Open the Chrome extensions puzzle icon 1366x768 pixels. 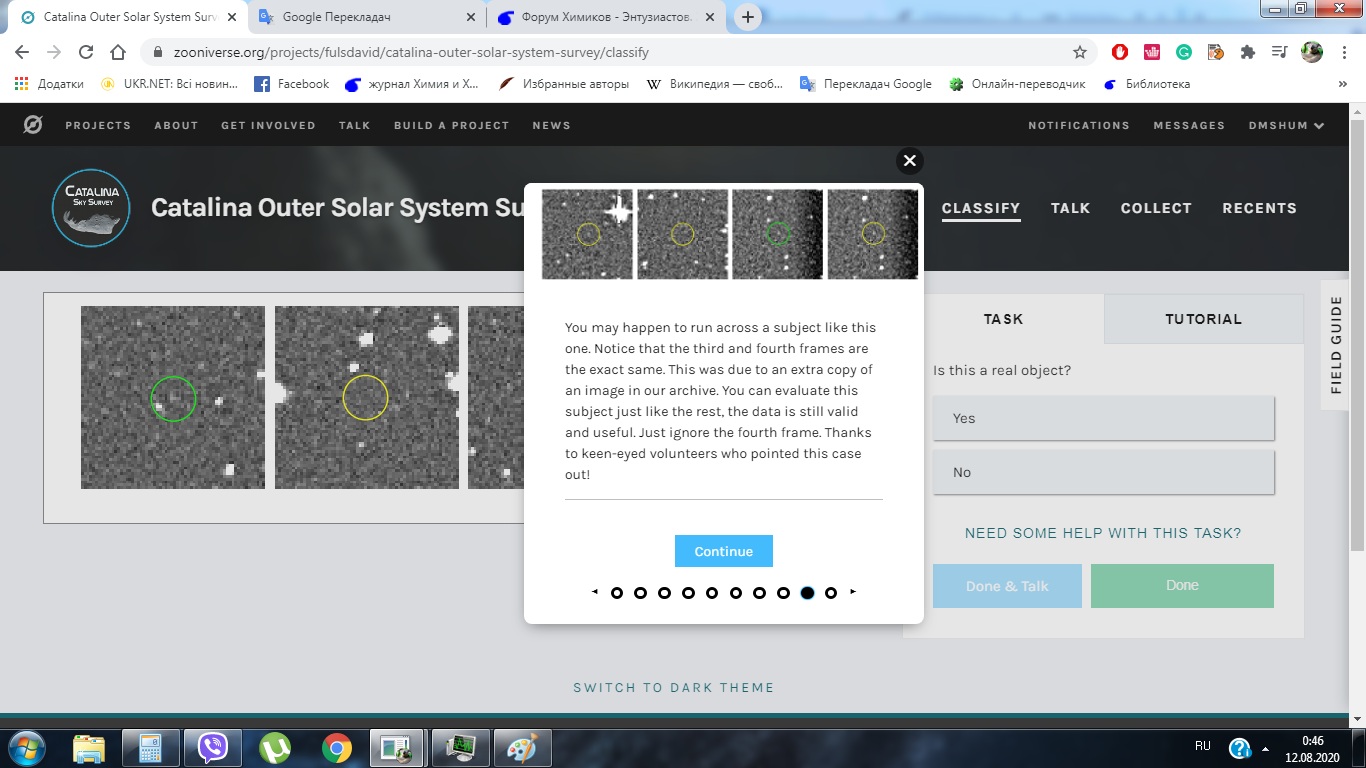click(x=1247, y=52)
